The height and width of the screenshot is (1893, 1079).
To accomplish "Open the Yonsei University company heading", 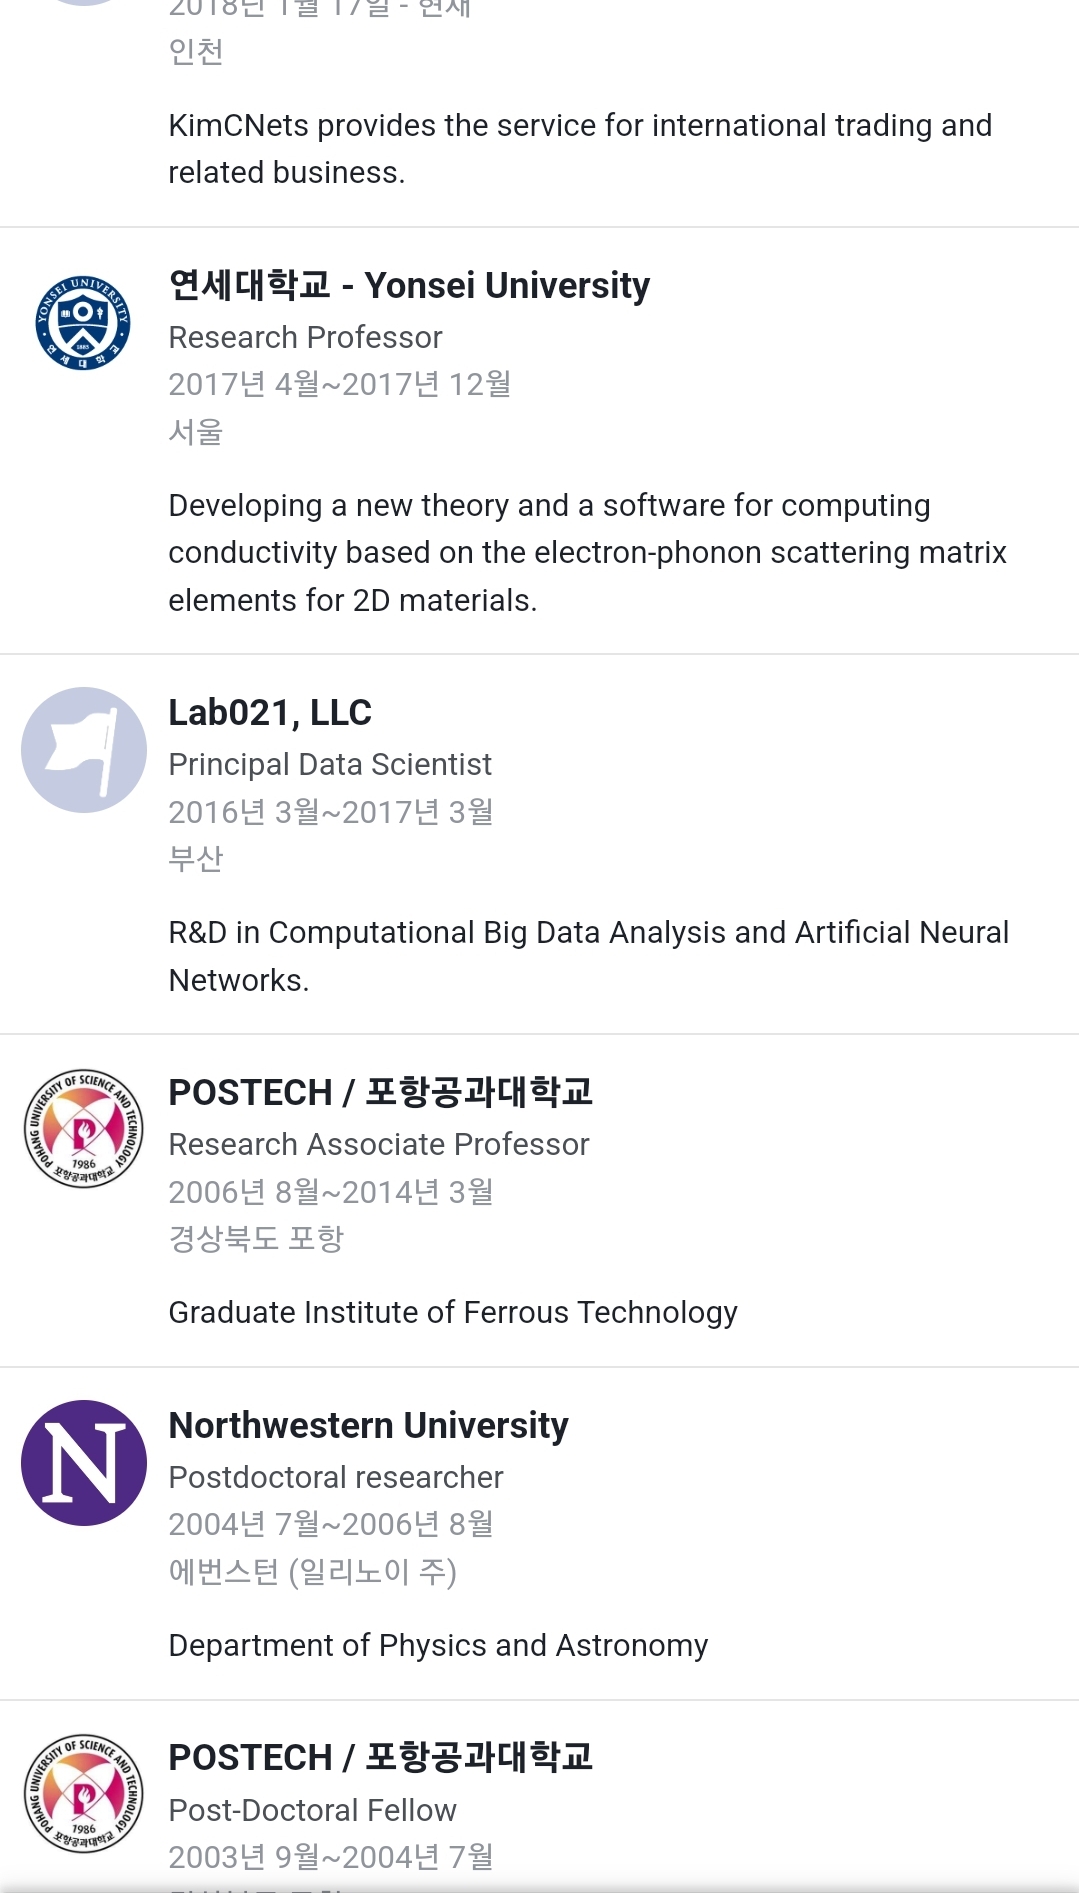I will pyautogui.click(x=409, y=286).
